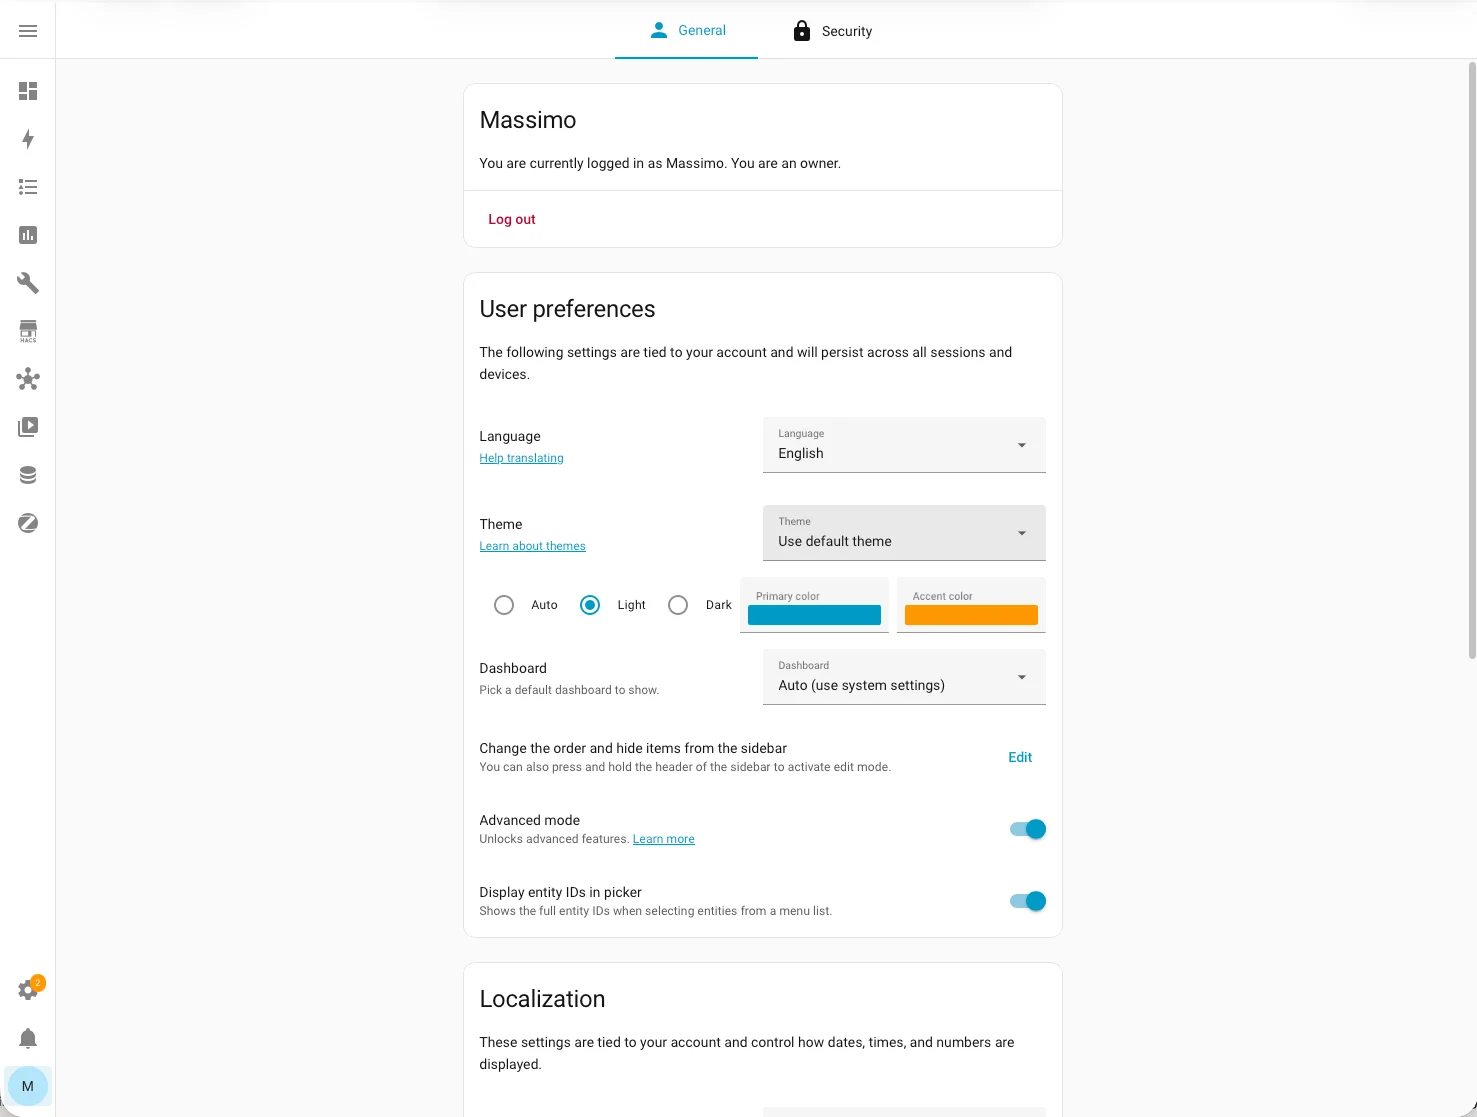Turn off Display entity IDs in picker

[1026, 901]
